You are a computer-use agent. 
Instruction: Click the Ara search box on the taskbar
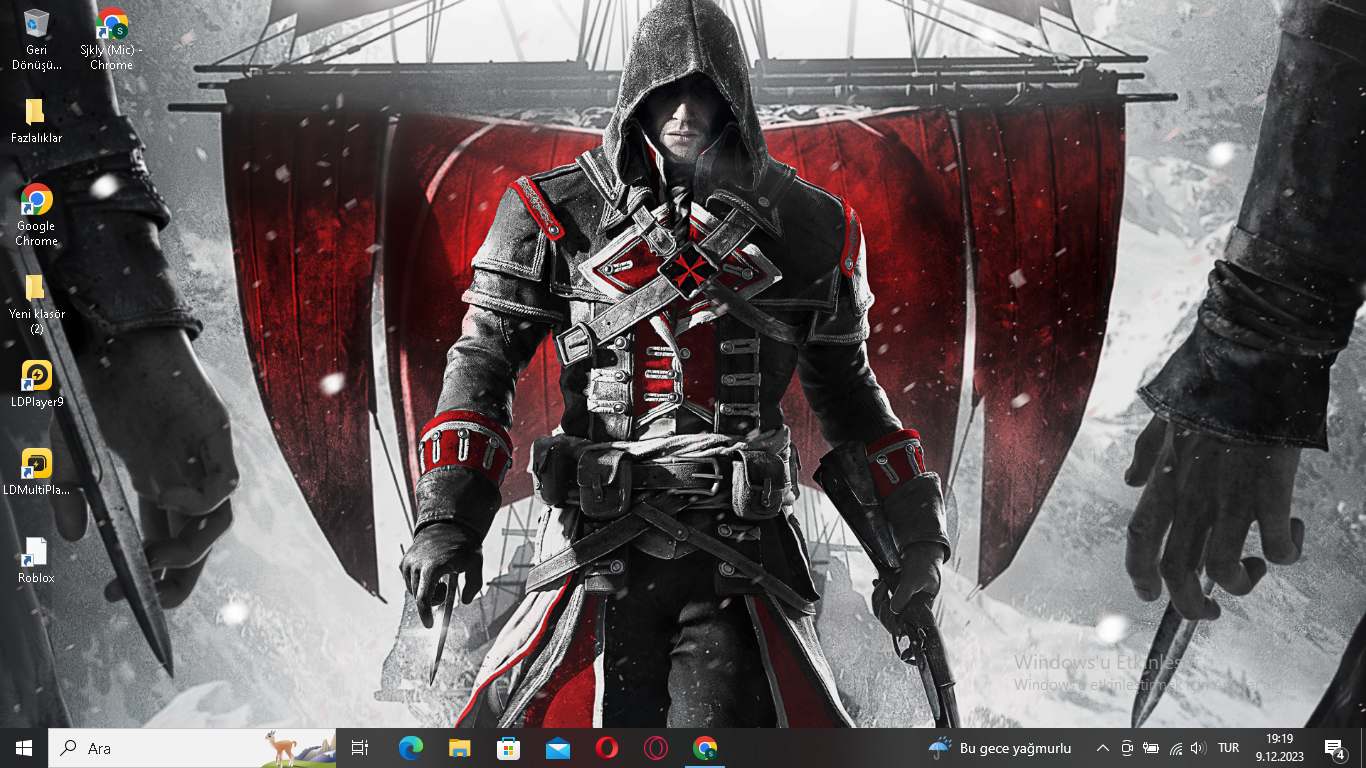[192, 748]
